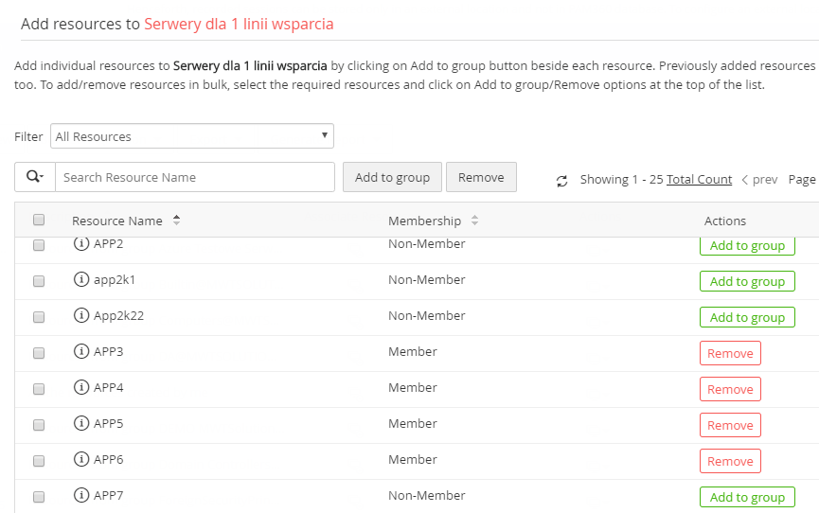Click the Total Count link
Screen dimensions: 819x513
[699, 180]
